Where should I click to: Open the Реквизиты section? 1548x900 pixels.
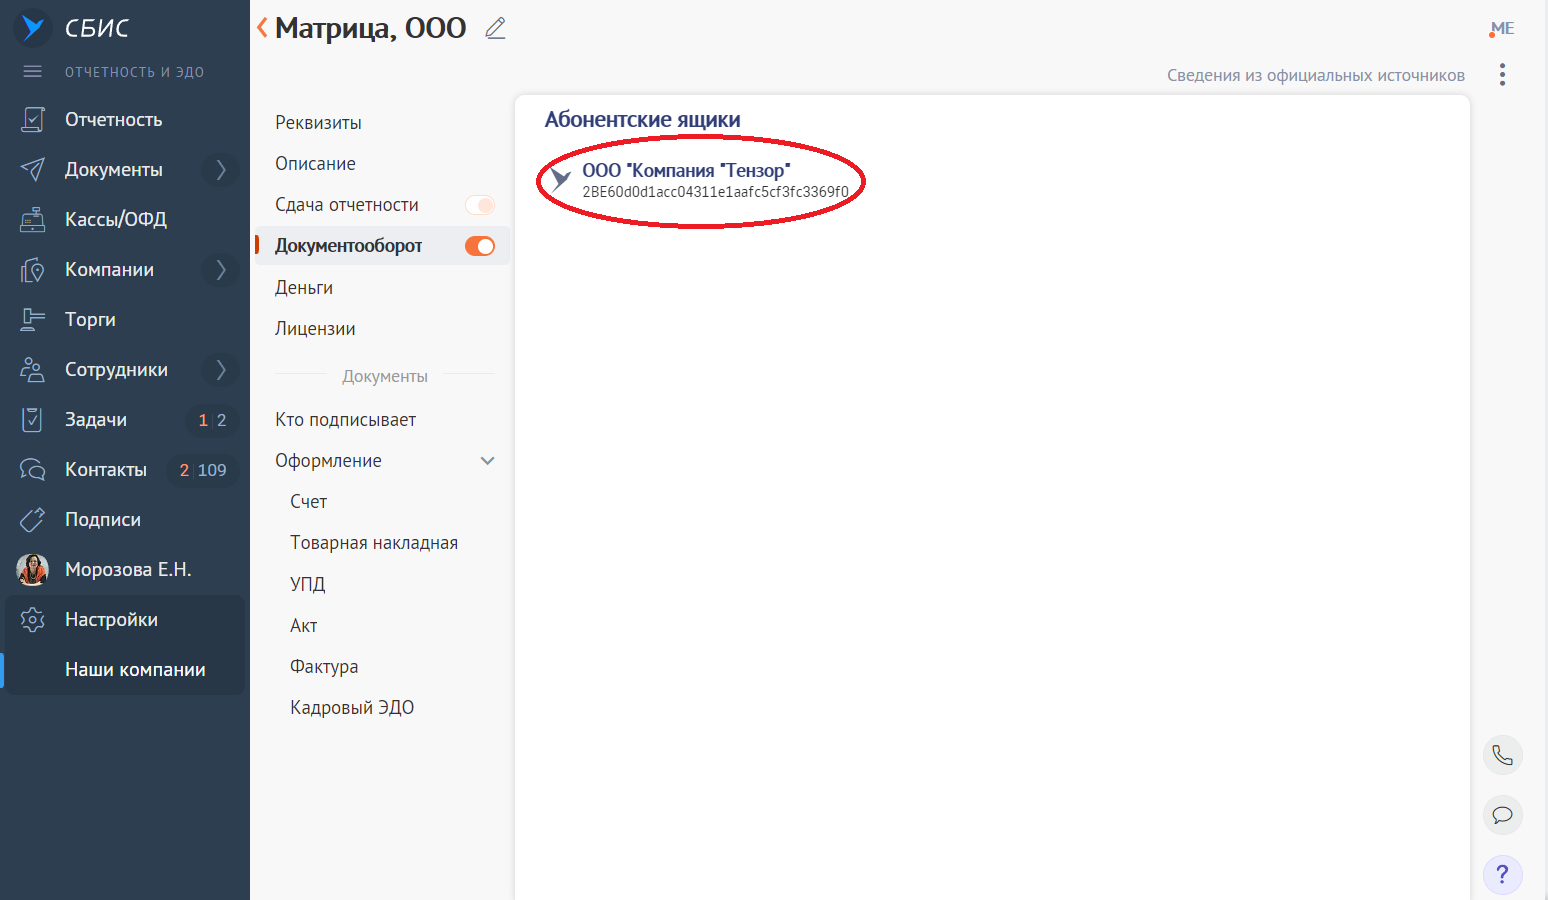[x=318, y=122]
